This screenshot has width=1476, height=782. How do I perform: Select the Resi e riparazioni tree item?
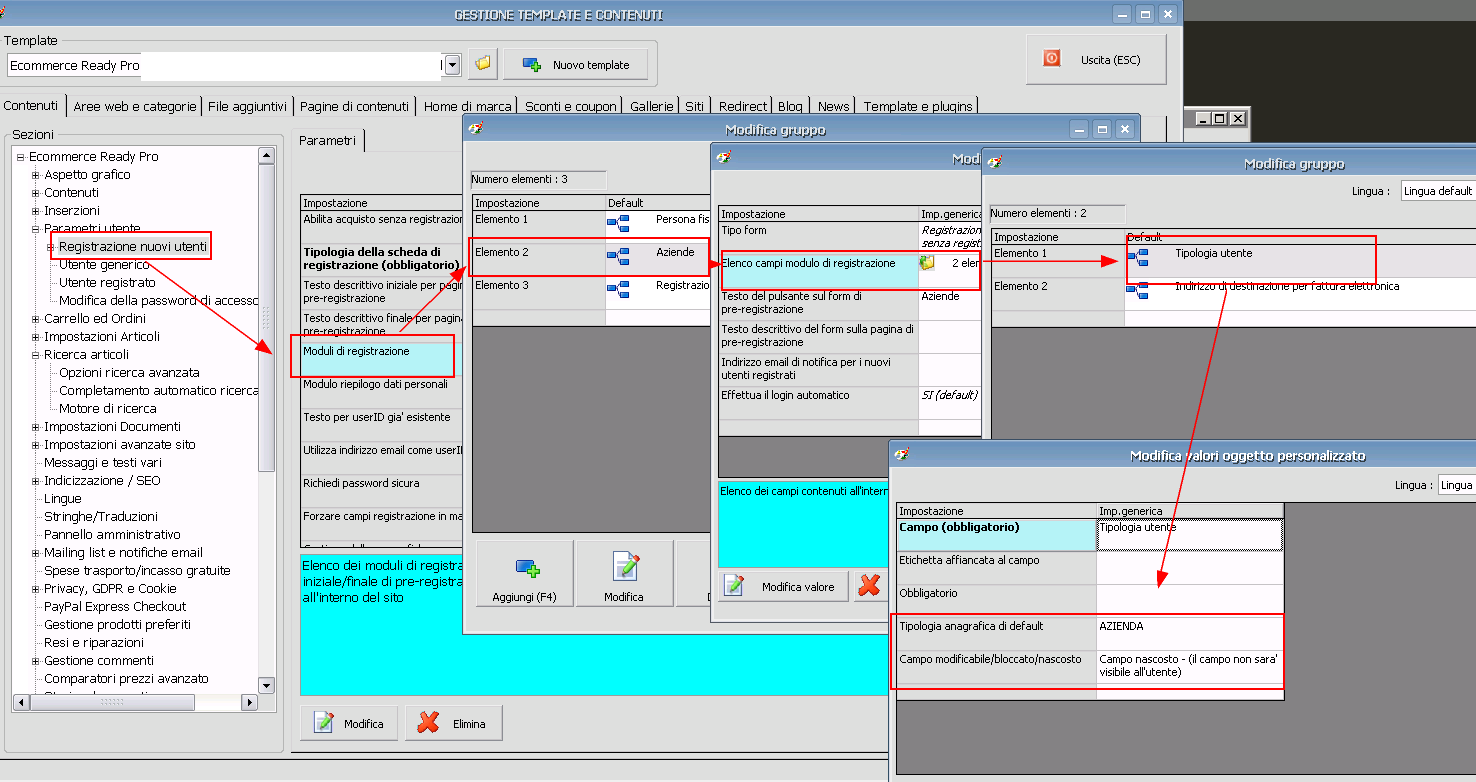coord(94,643)
